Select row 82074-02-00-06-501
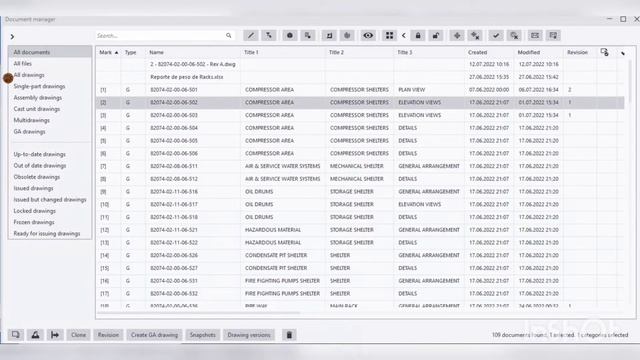This screenshot has height=360, width=640. pyautogui.click(x=360, y=89)
